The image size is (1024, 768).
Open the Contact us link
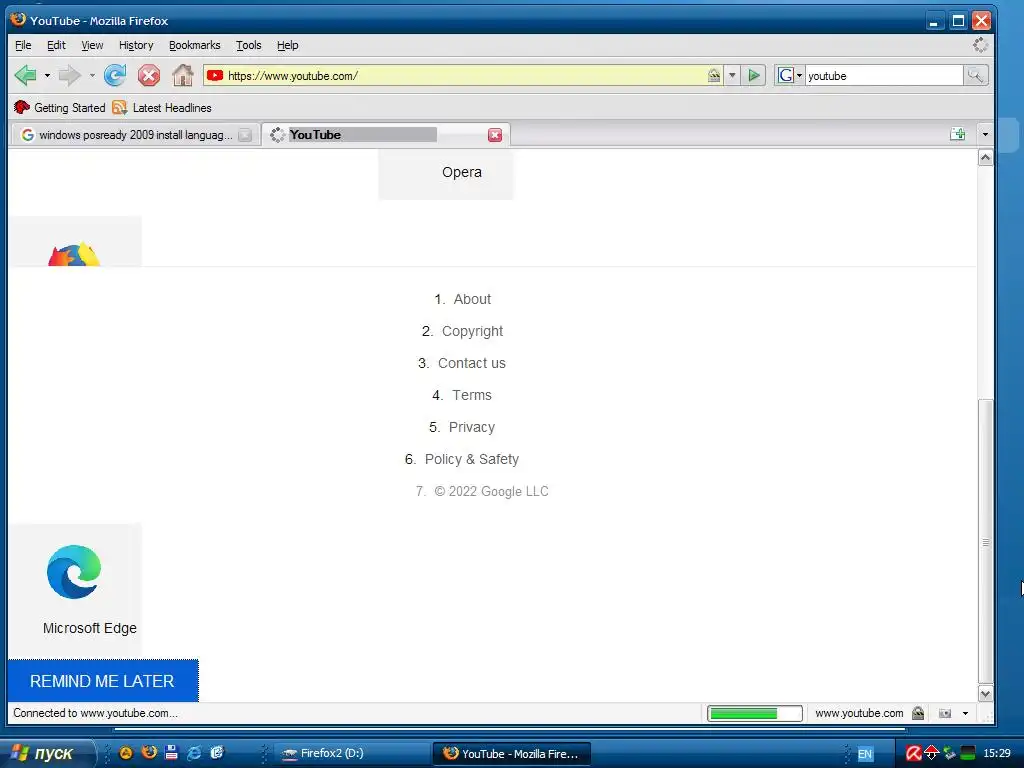pos(472,363)
